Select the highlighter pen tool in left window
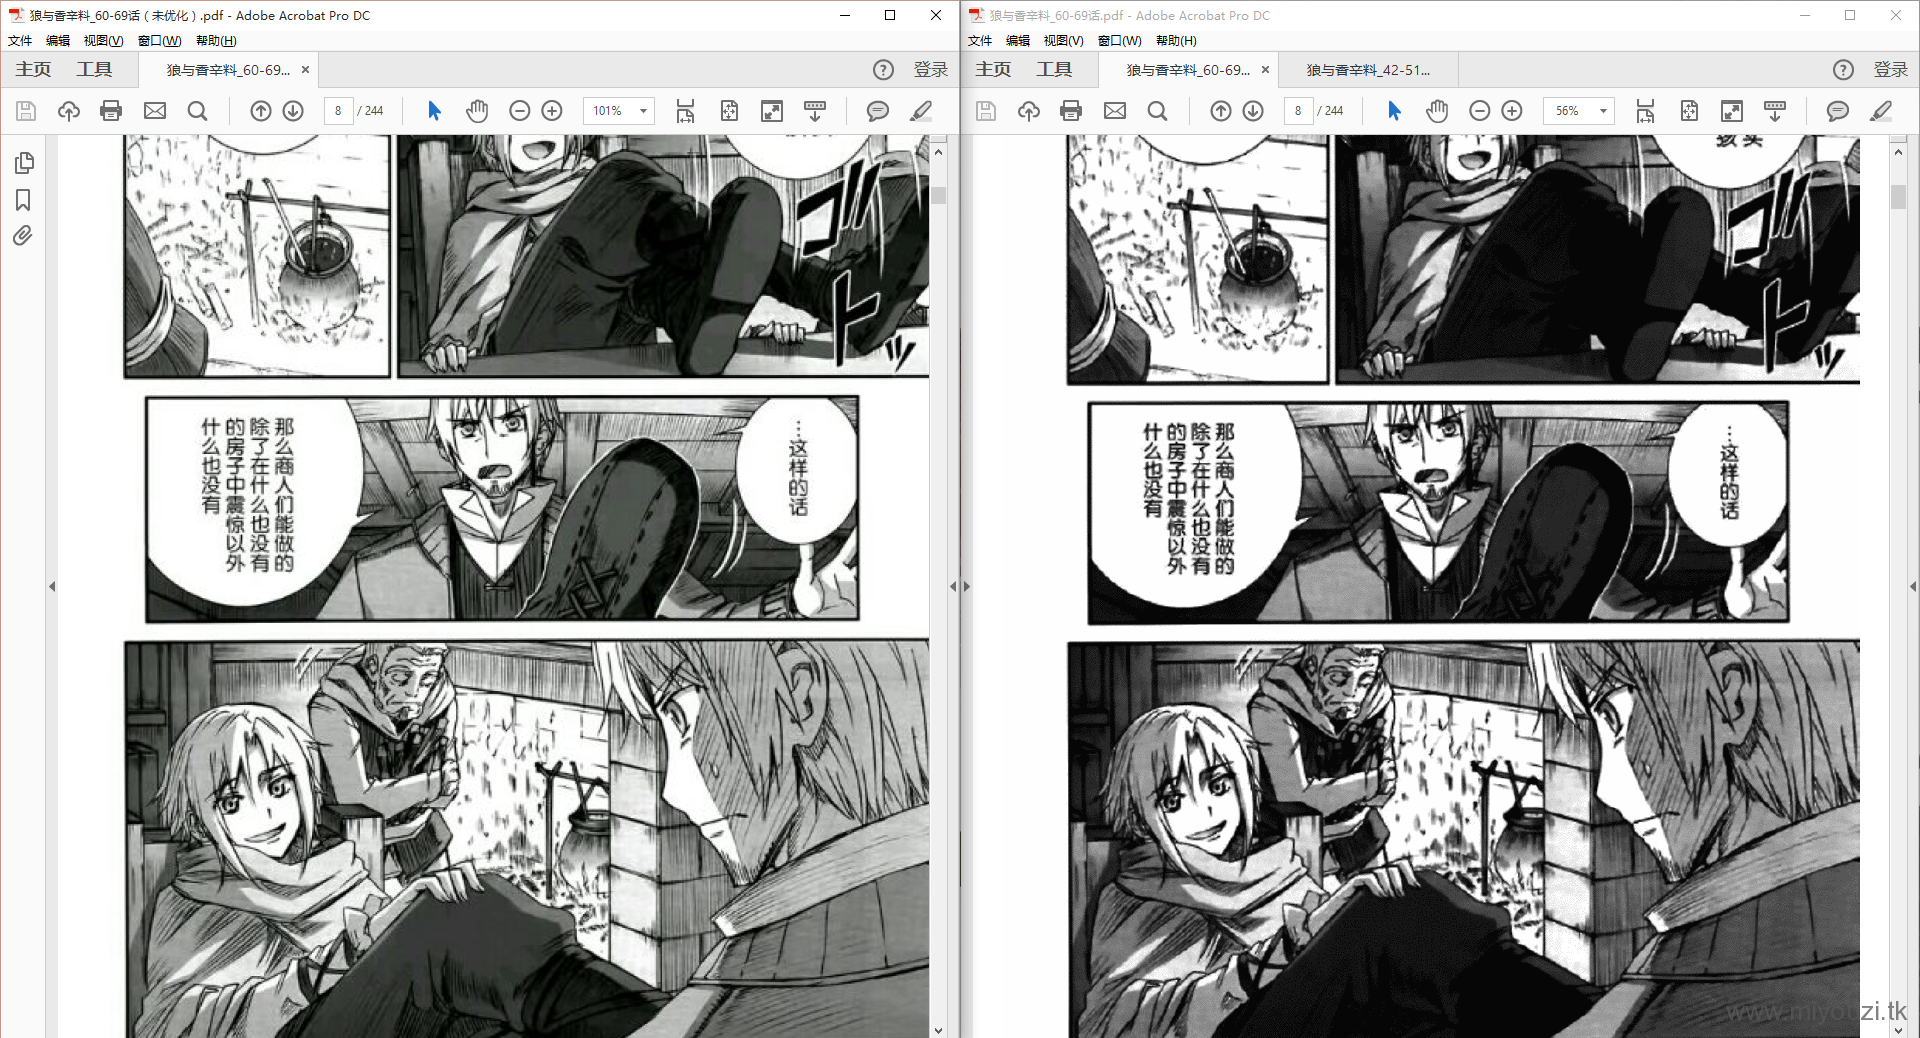1920x1038 pixels. click(x=921, y=111)
